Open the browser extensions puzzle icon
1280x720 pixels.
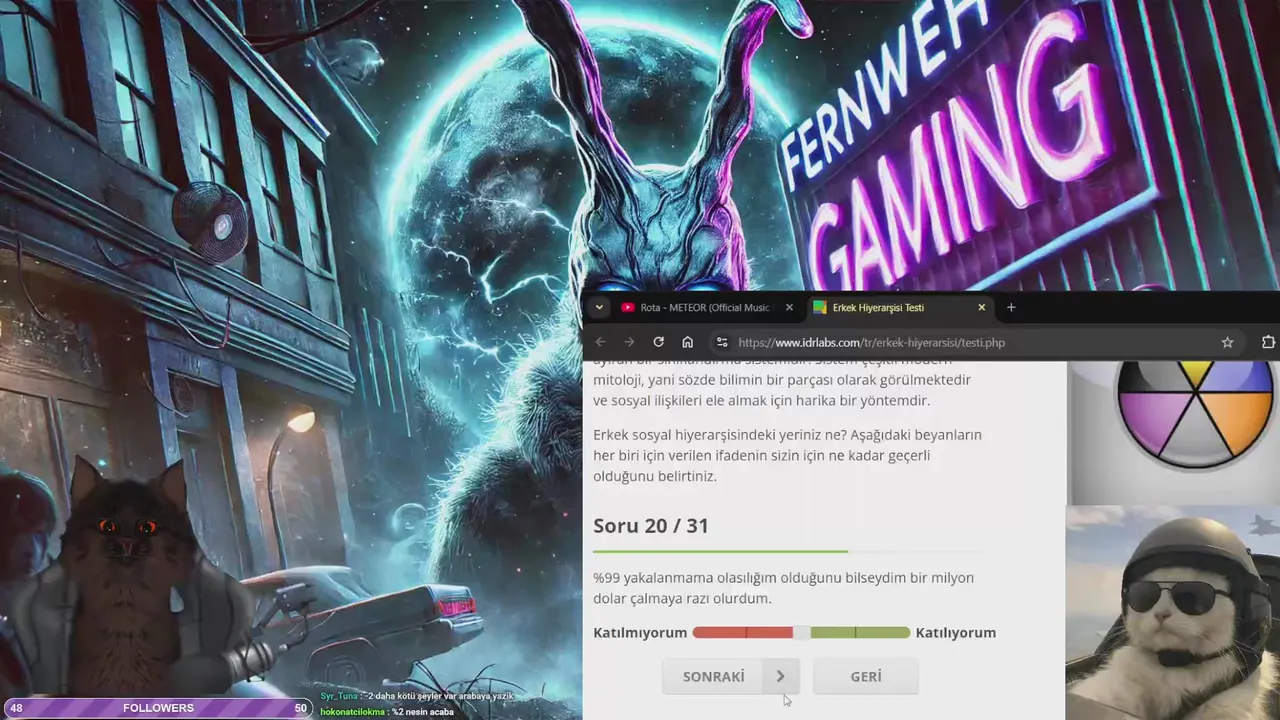(x=1268, y=342)
